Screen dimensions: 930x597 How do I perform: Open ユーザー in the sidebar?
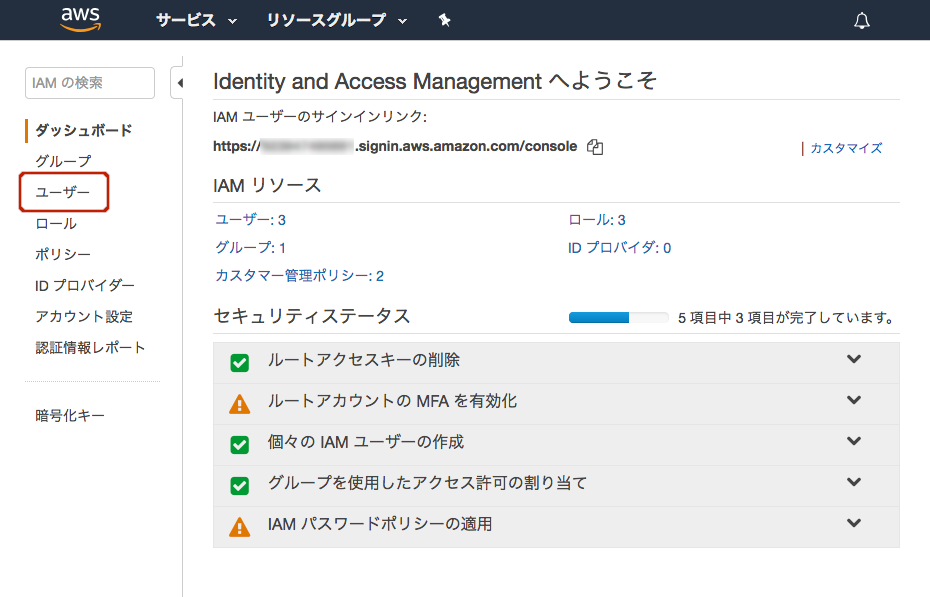[x=63, y=192]
